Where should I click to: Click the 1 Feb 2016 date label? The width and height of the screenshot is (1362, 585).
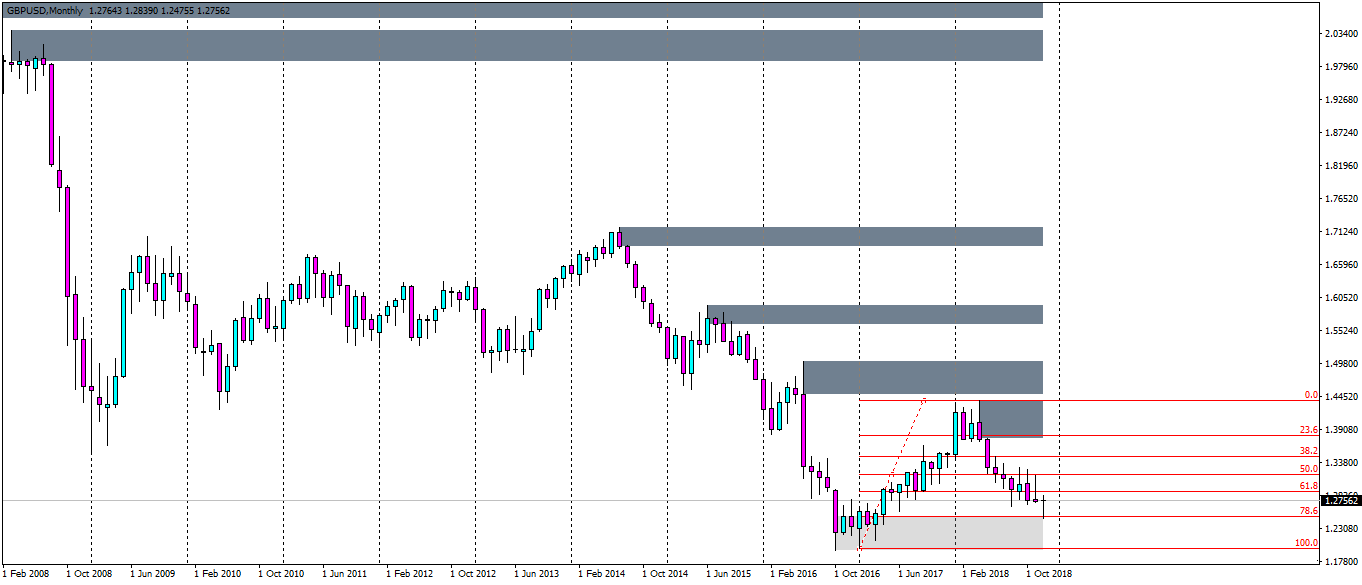click(793, 575)
